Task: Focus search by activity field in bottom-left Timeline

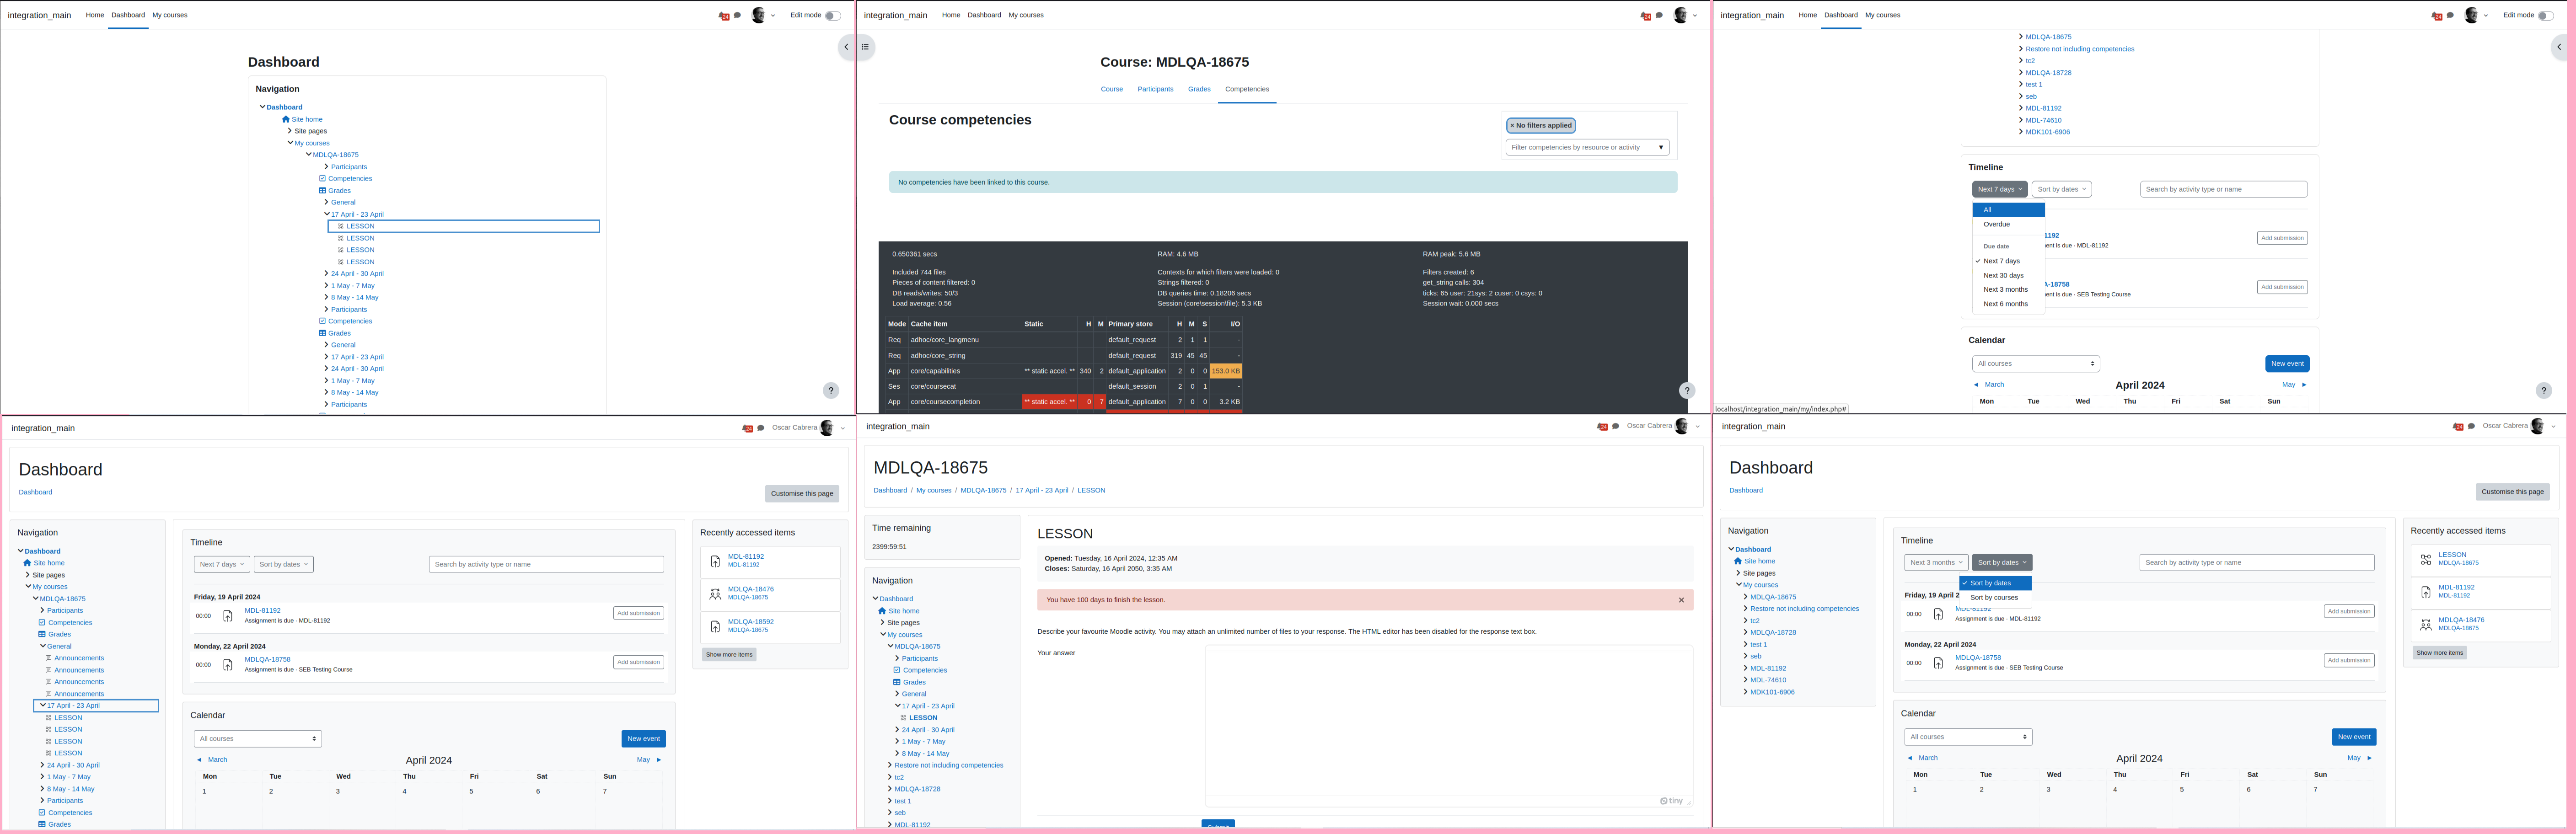Action: coord(546,564)
